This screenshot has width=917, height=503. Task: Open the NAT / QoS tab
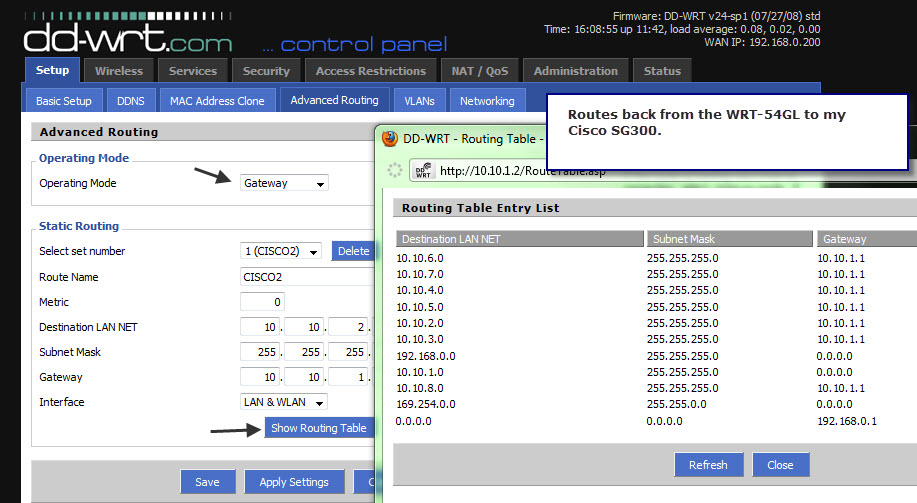(480, 71)
